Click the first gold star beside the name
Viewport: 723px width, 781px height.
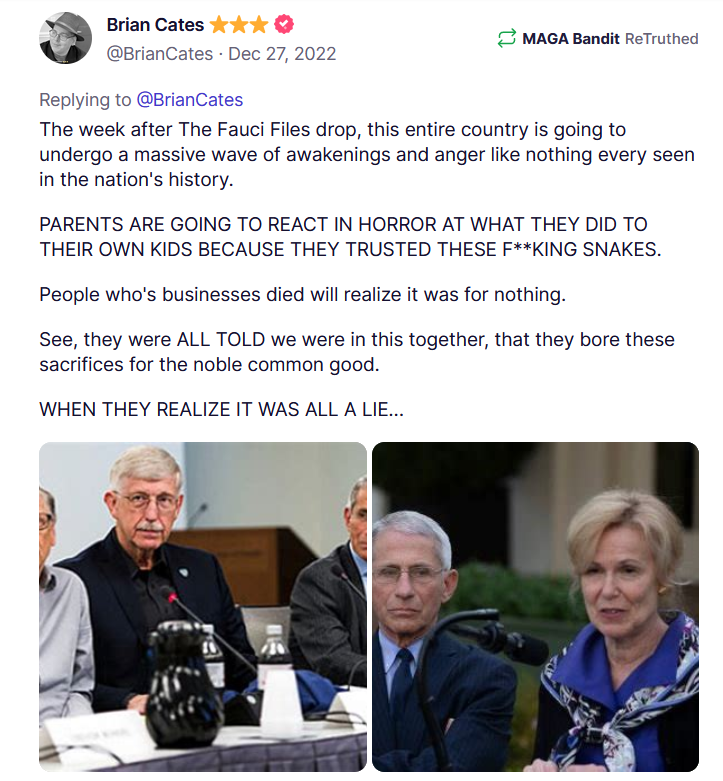[219, 25]
